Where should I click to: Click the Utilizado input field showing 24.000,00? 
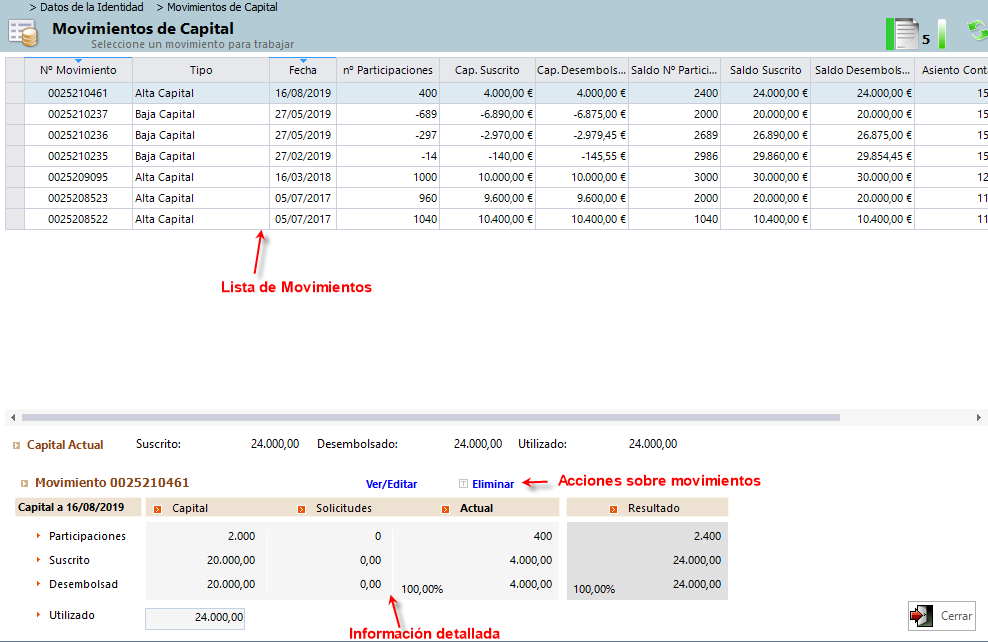pos(195,618)
